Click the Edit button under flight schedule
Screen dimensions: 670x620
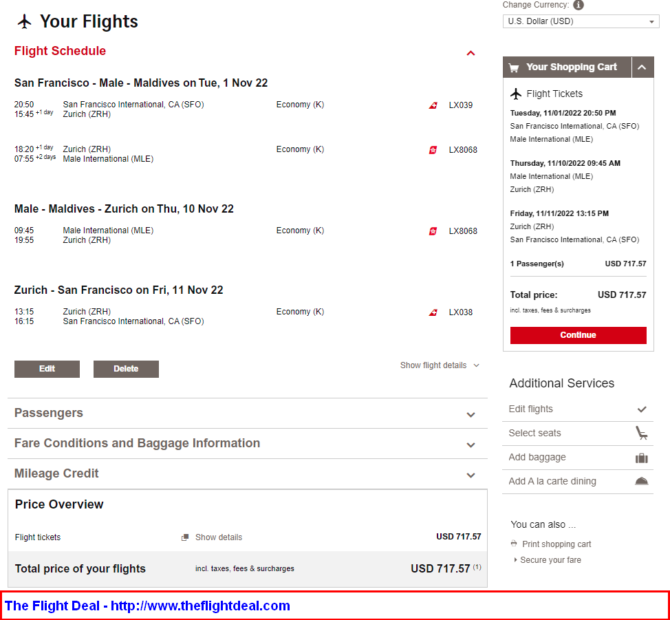point(47,369)
